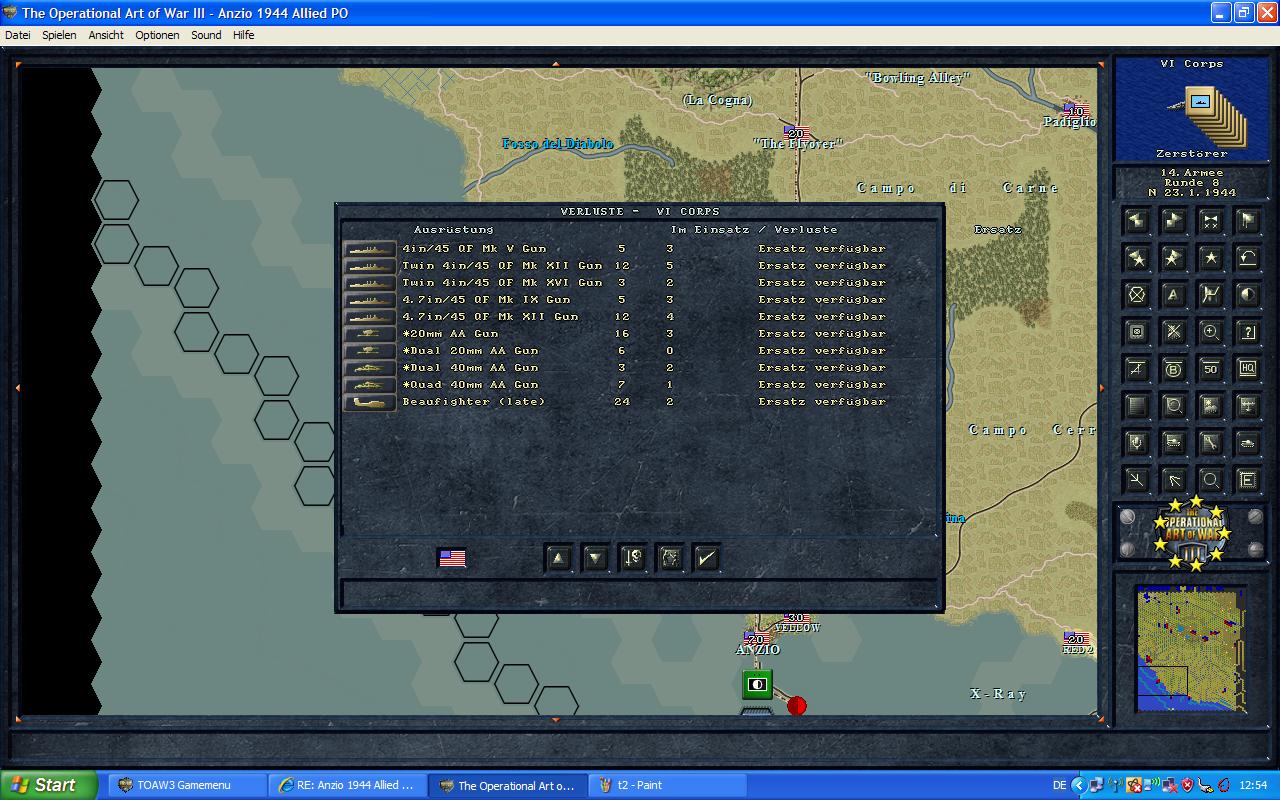Open the Optionen menu
1280x800 pixels.
point(158,35)
